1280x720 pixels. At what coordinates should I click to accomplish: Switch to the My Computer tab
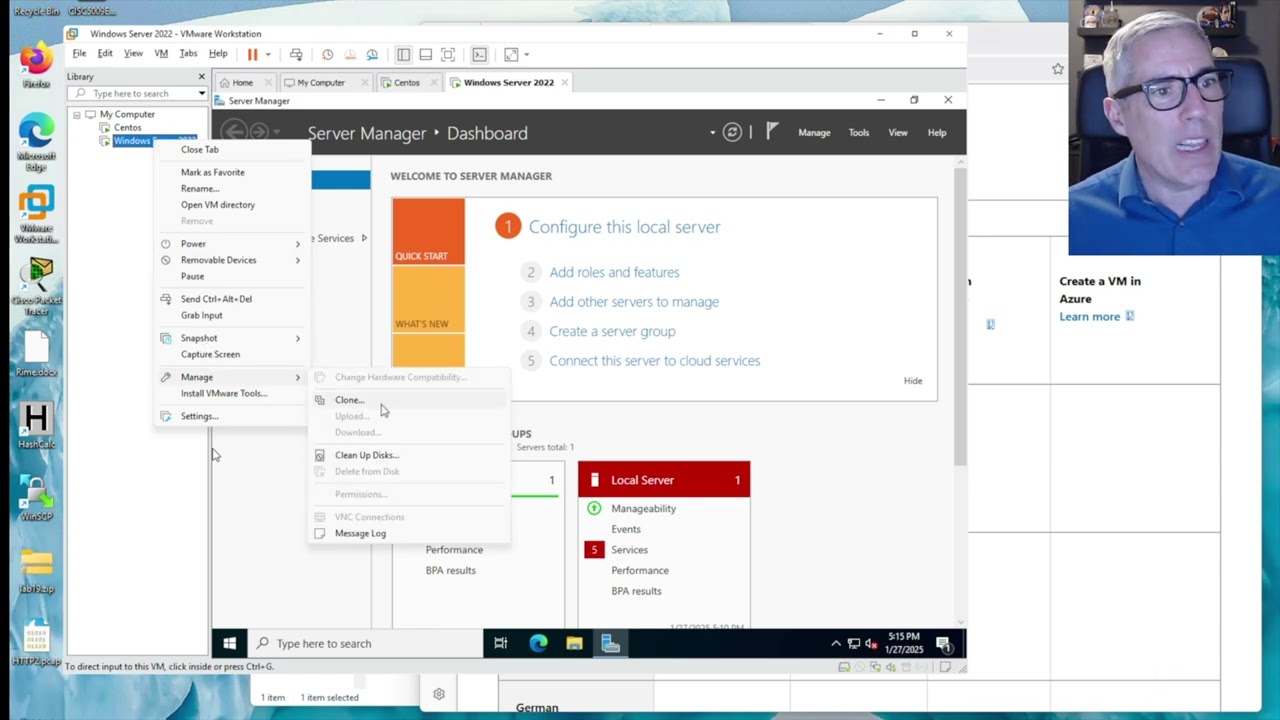pyautogui.click(x=320, y=82)
